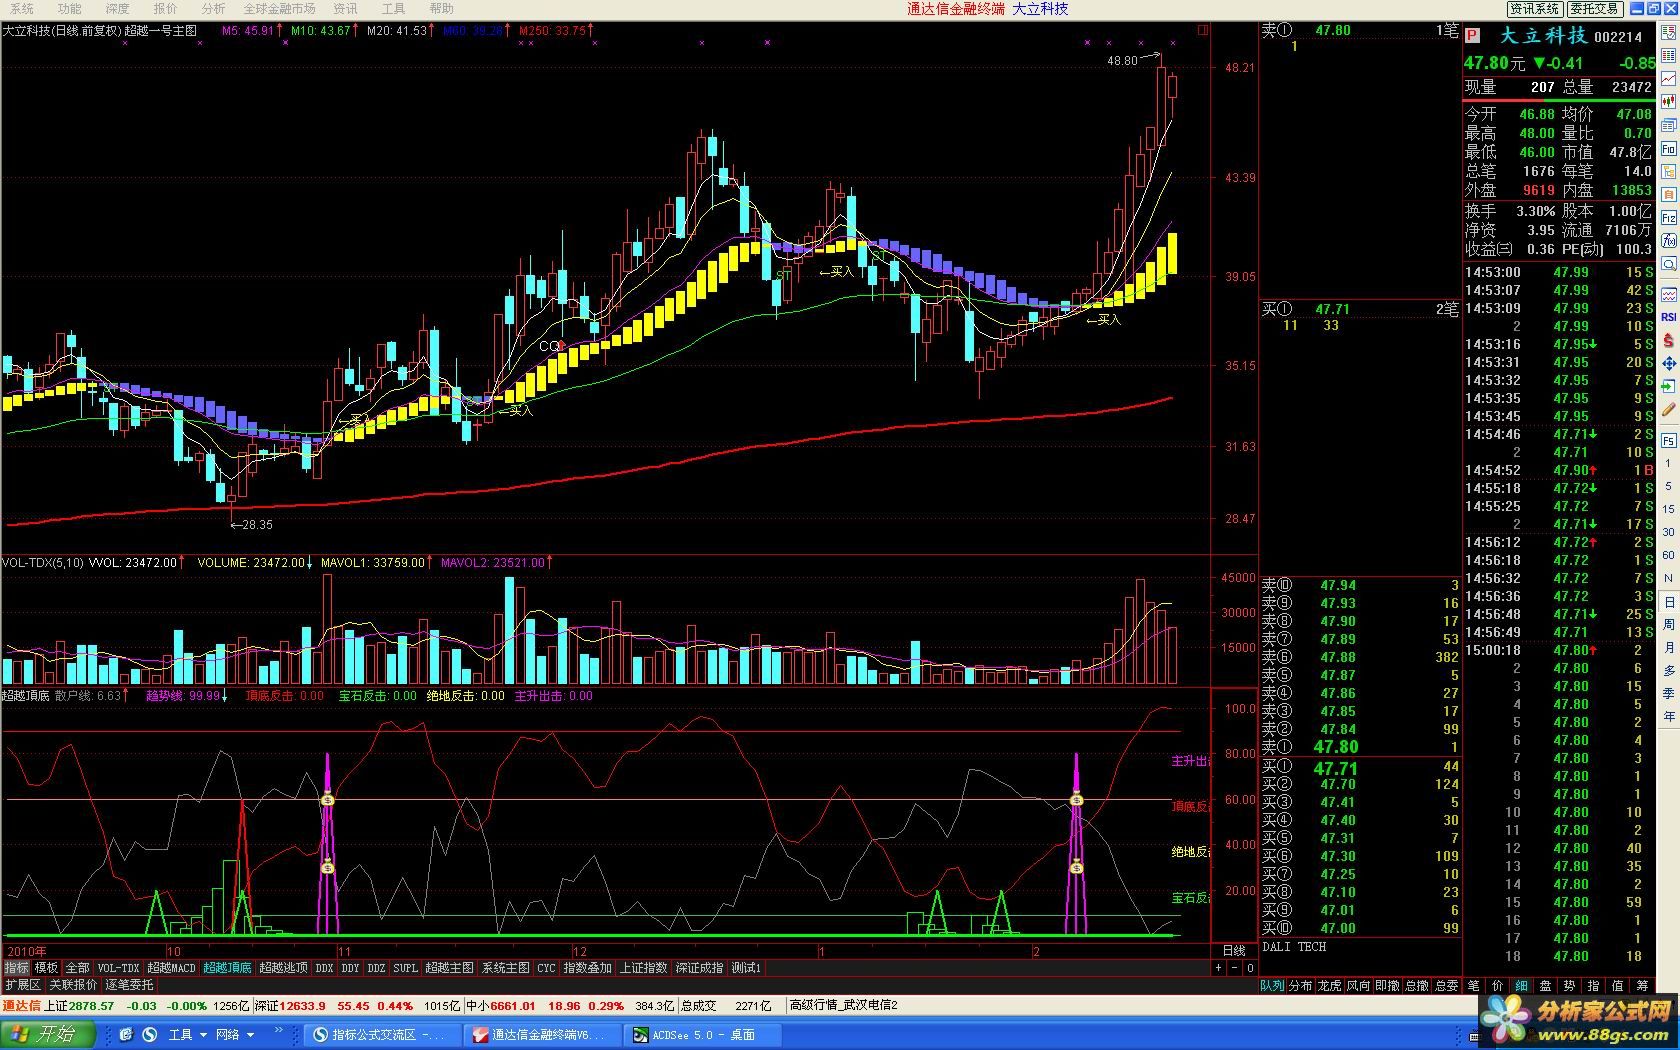The height and width of the screenshot is (1050, 1680).
Task: Select the 日 daily period
Action: point(1669,601)
